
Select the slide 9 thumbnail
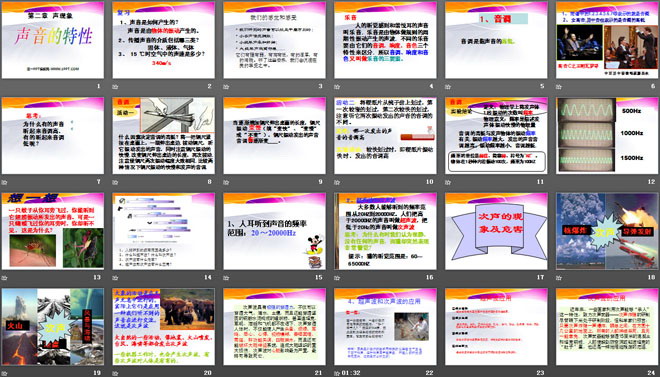pyautogui.click(x=274, y=135)
